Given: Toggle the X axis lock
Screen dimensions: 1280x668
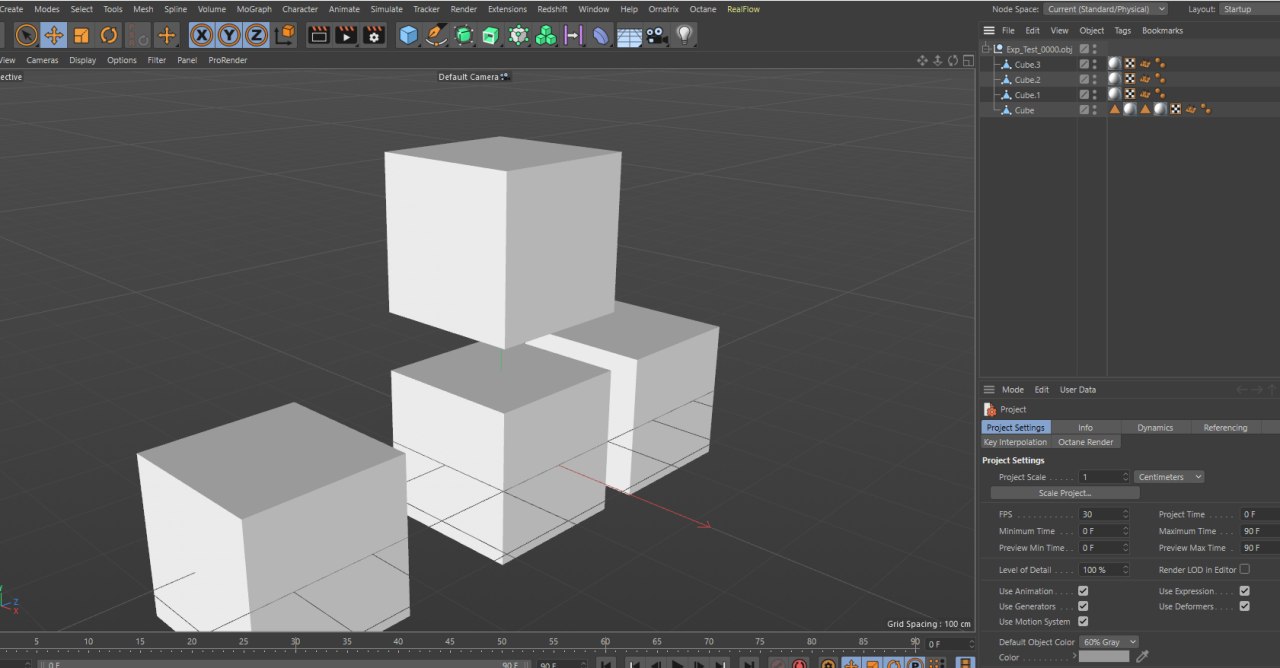Looking at the screenshot, I should coord(202,35).
